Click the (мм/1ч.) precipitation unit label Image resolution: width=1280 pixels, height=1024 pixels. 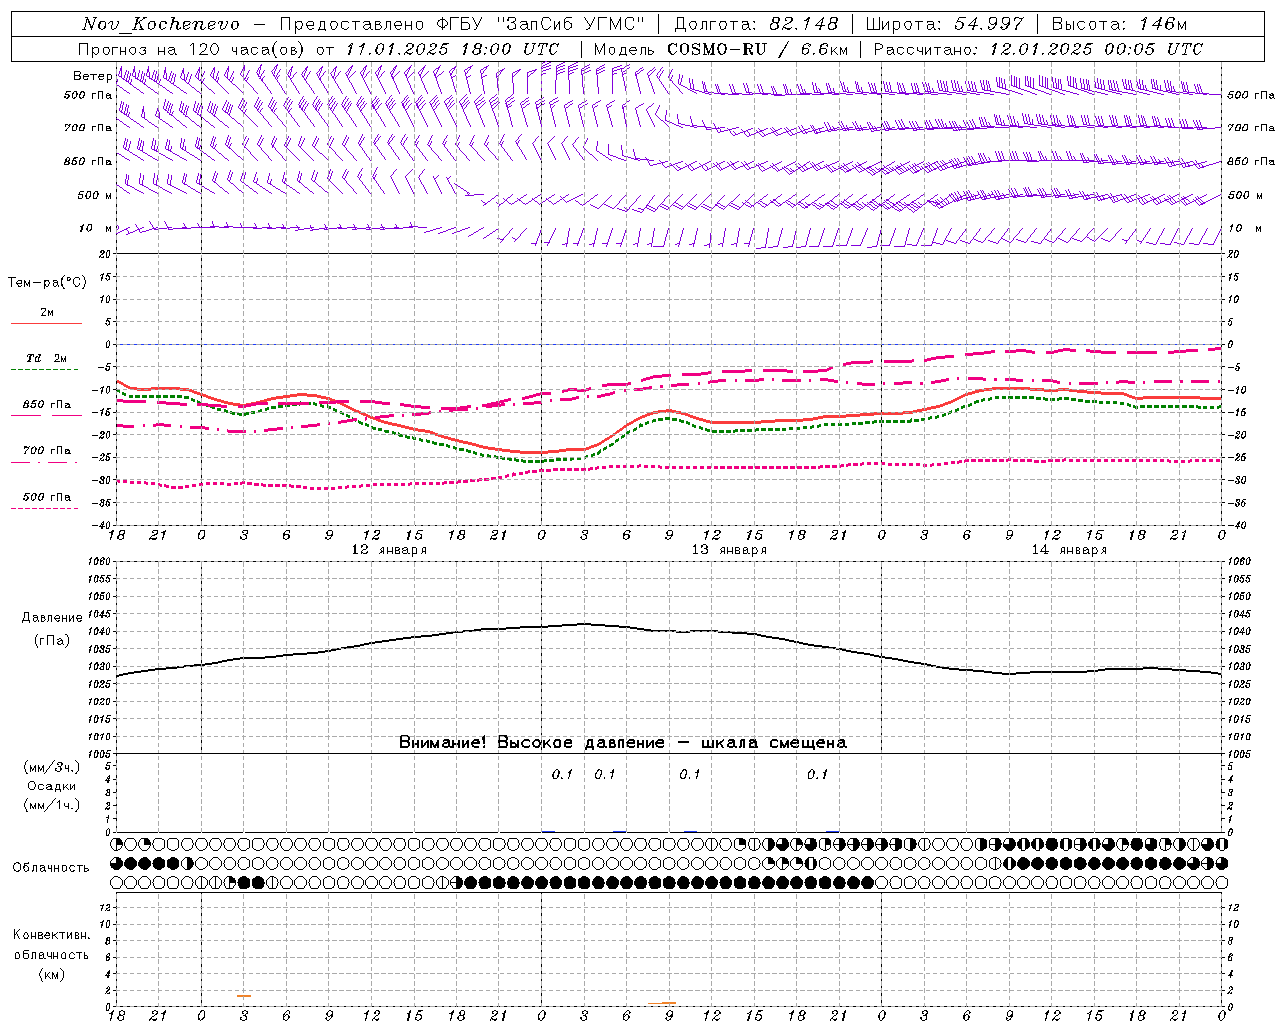(x=52, y=805)
